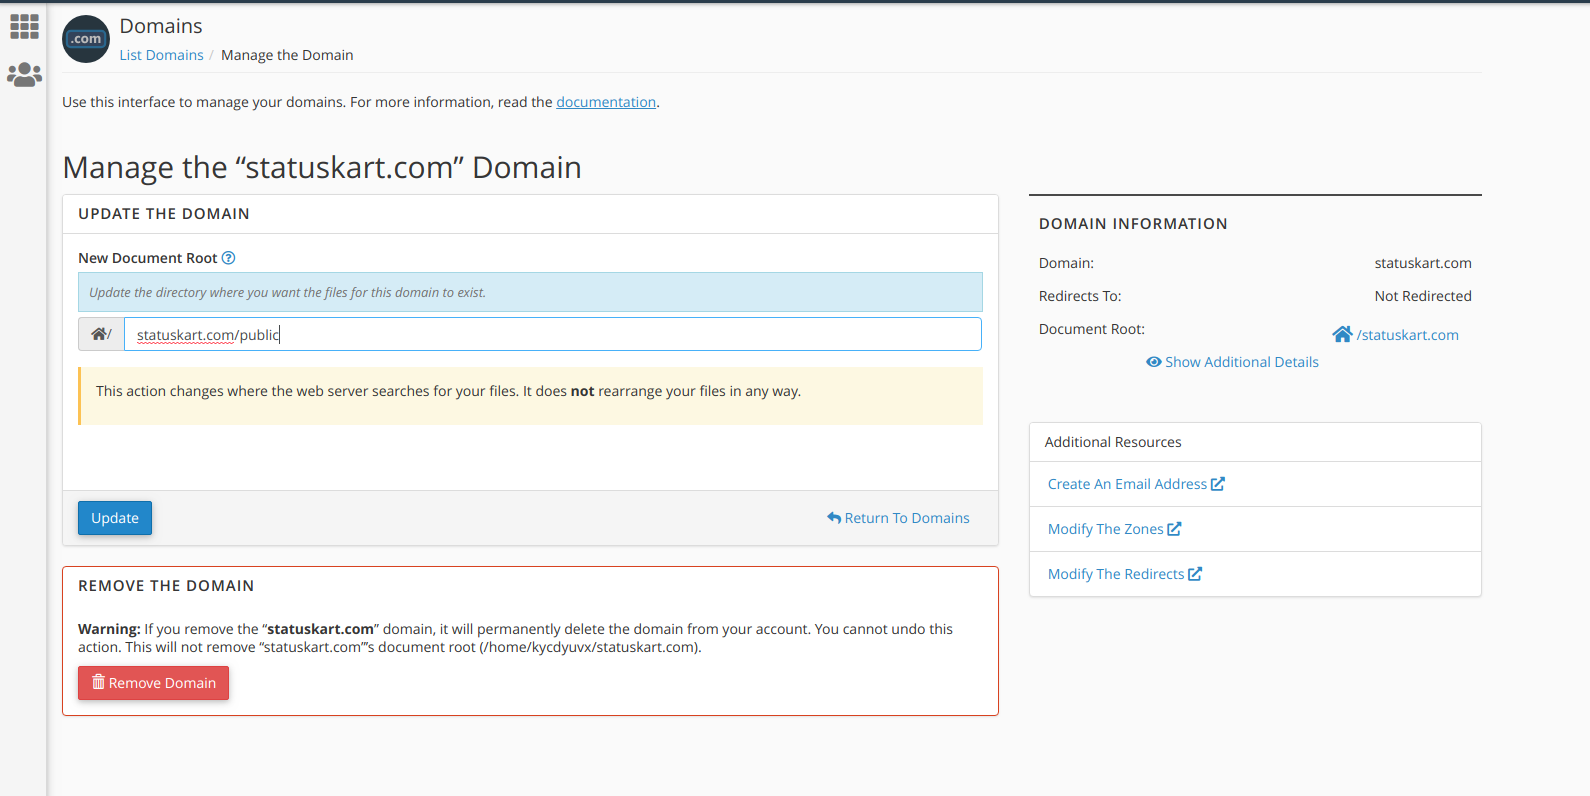The image size is (1590, 796).
Task: Click trash icon on Remove Domain button
Action: 98,682
